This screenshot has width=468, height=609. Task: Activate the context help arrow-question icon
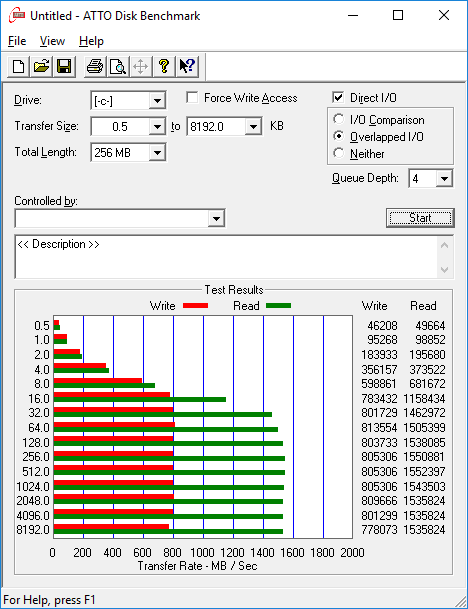(x=187, y=66)
